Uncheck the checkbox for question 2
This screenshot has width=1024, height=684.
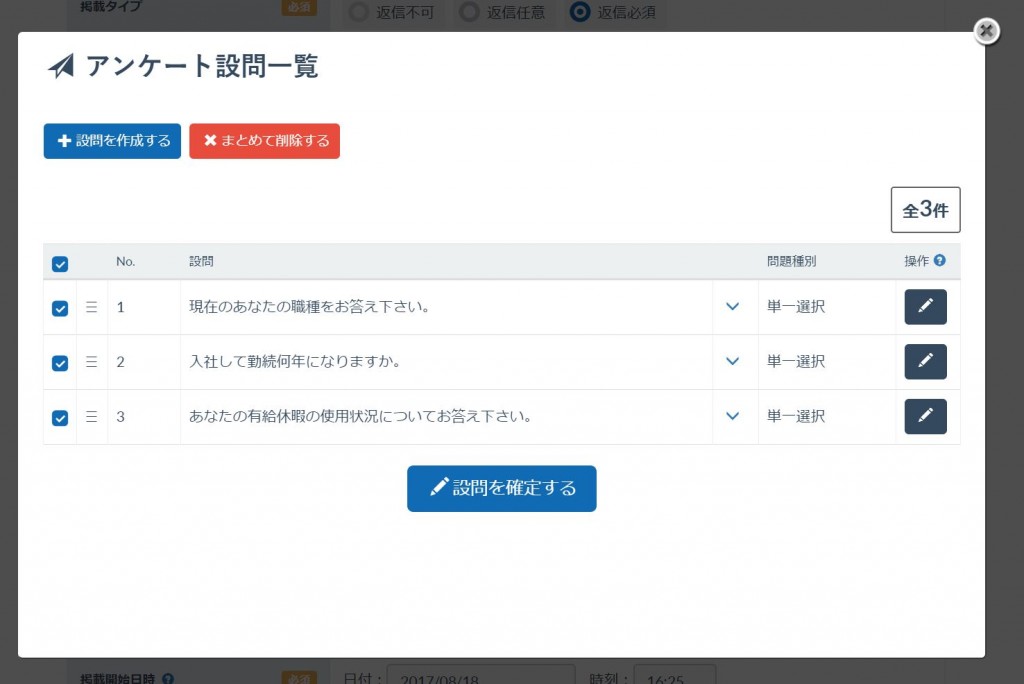60,363
